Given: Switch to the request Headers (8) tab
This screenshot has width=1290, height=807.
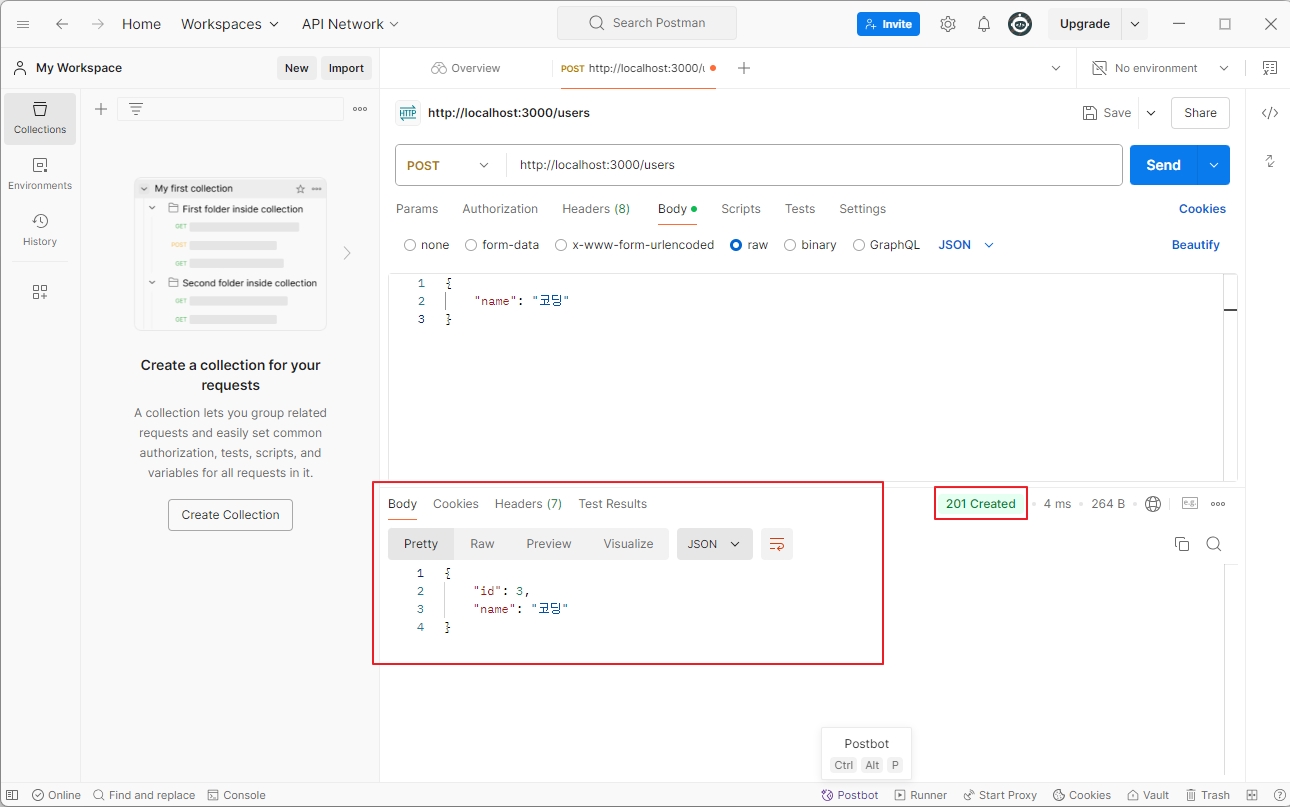Looking at the screenshot, I should point(596,209).
